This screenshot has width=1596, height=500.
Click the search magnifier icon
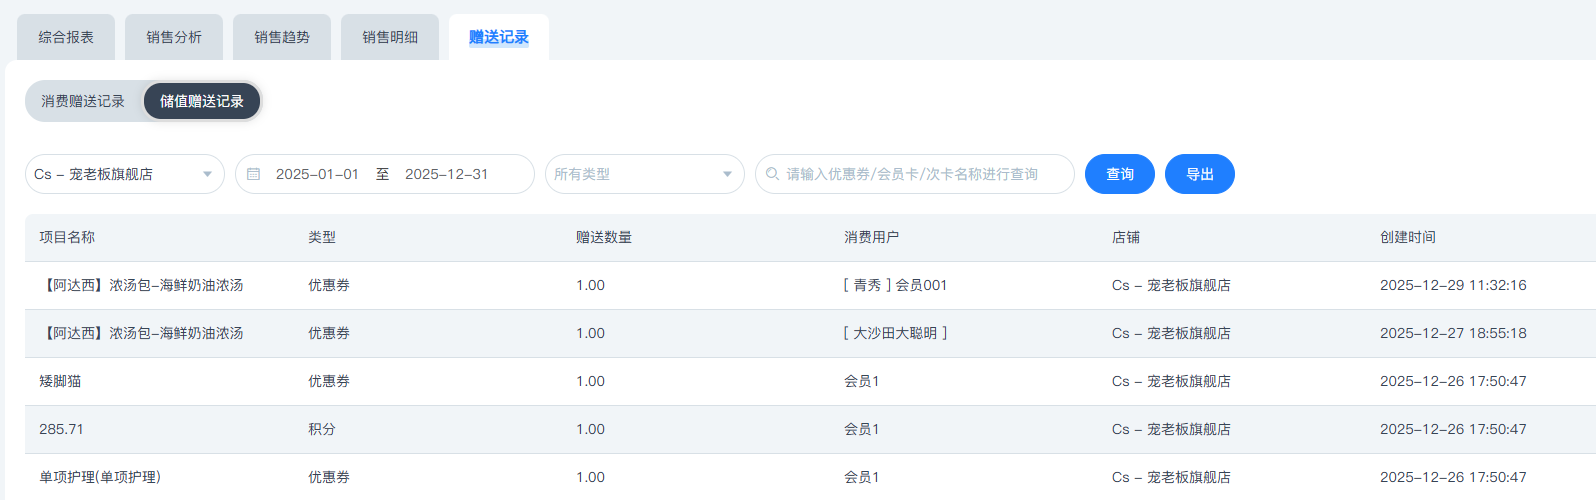point(772,174)
